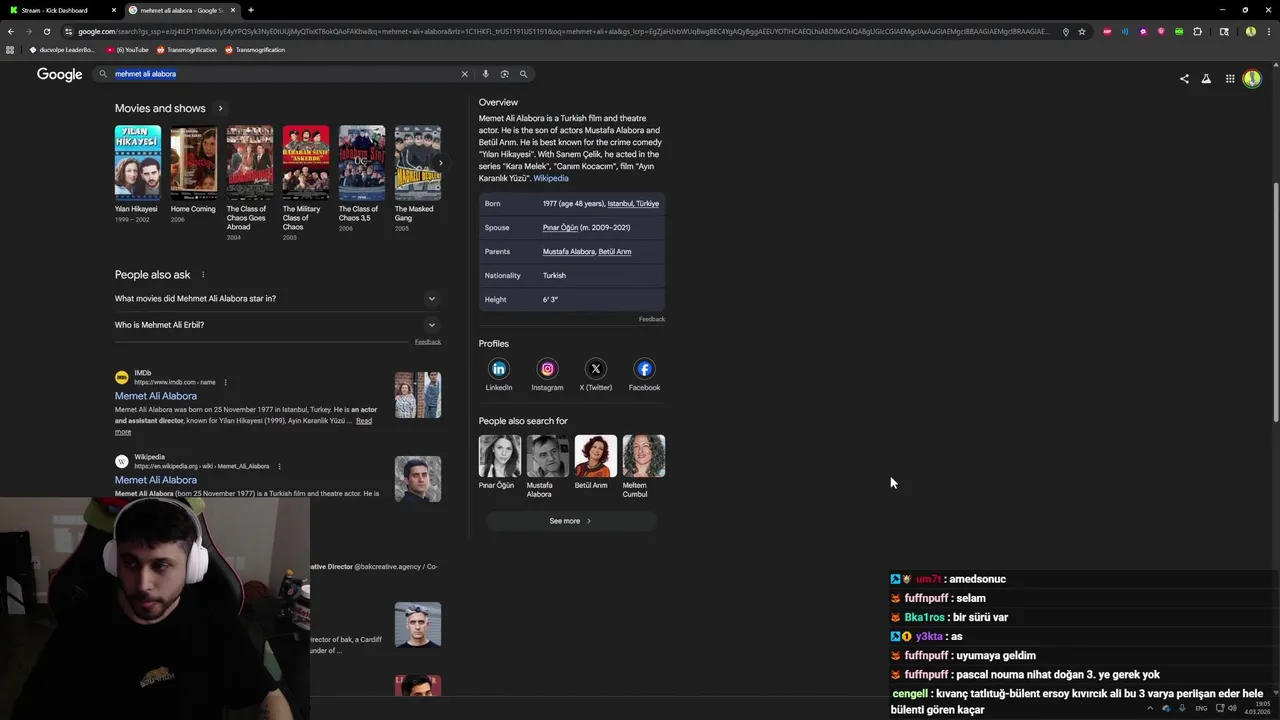Open Search Labs flask icon
The height and width of the screenshot is (720, 1280).
point(1206,79)
